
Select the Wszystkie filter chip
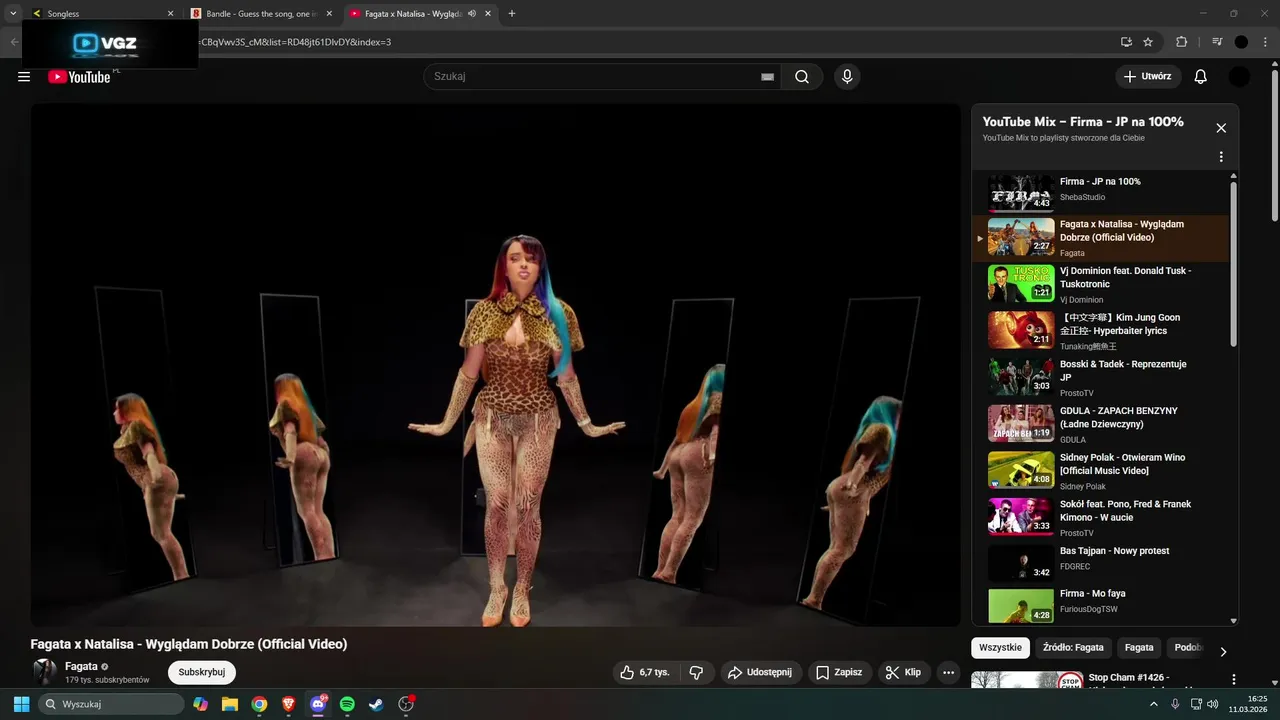click(1001, 648)
